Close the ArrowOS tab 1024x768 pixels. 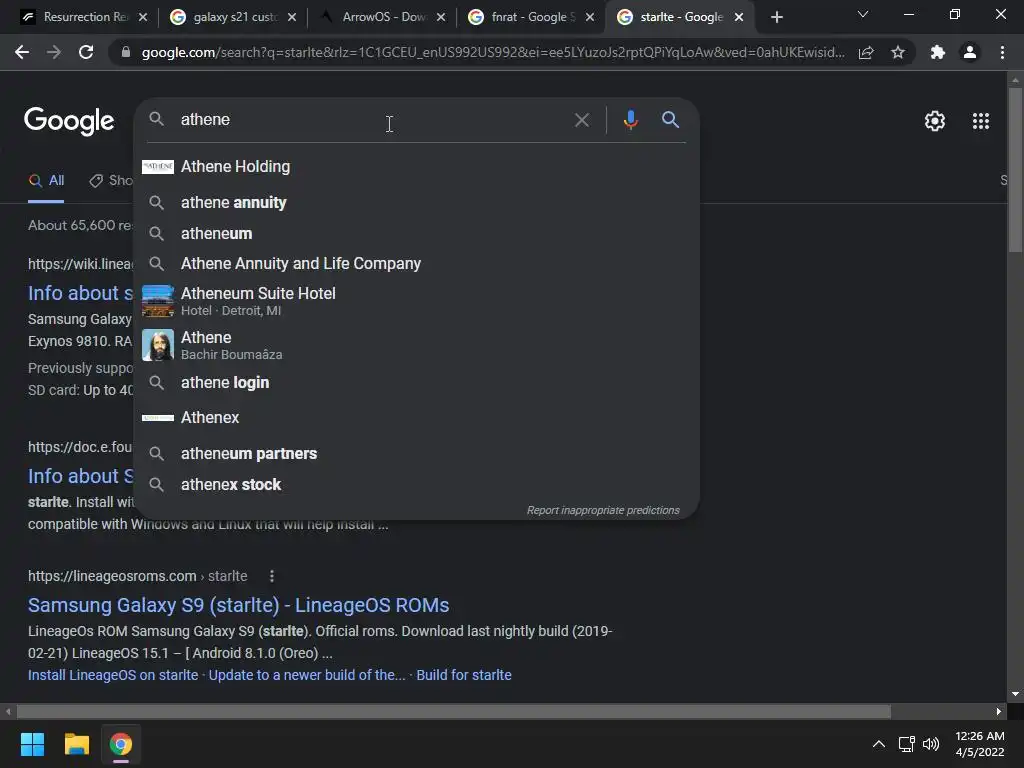441,18
